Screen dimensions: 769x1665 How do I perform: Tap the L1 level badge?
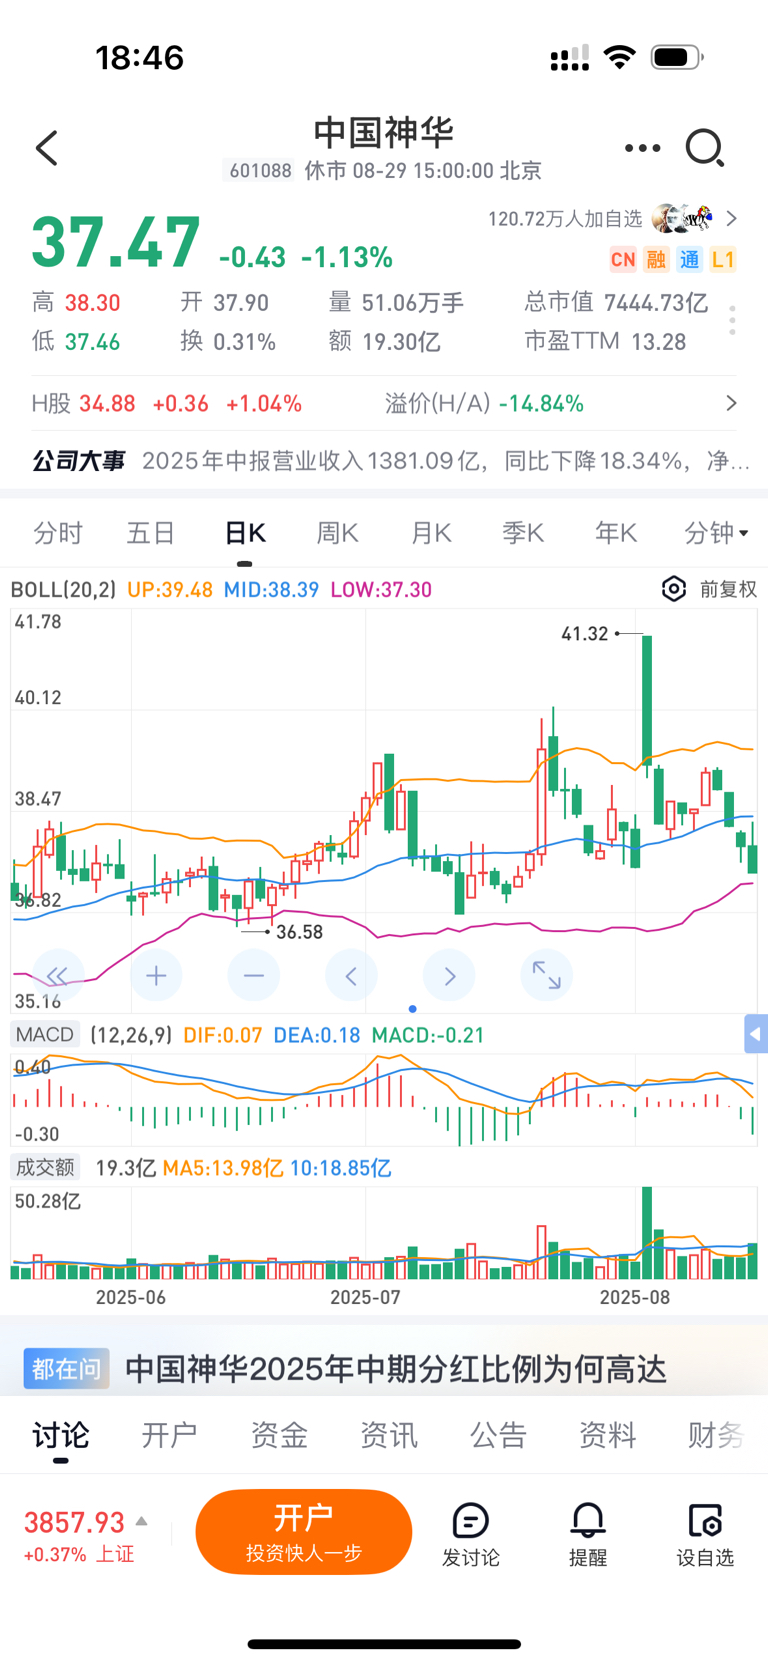click(x=723, y=260)
